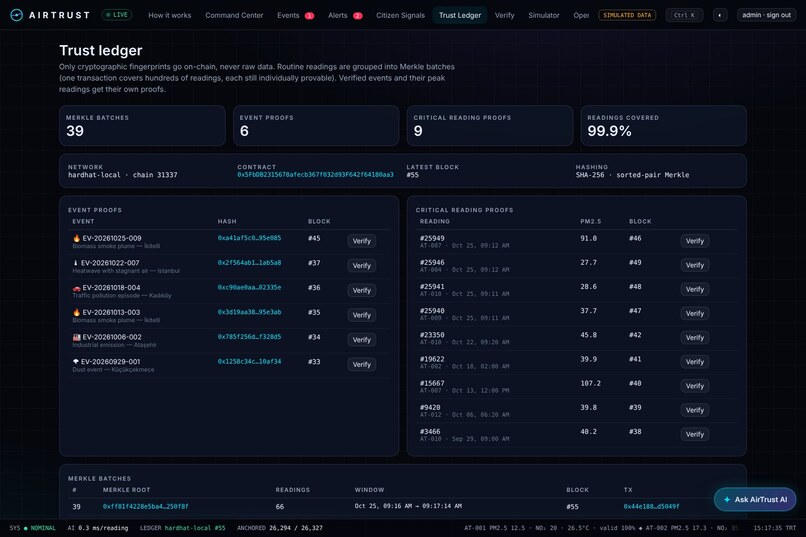This screenshot has width=806, height=537.
Task: Open the How it works page
Action: click(170, 15)
